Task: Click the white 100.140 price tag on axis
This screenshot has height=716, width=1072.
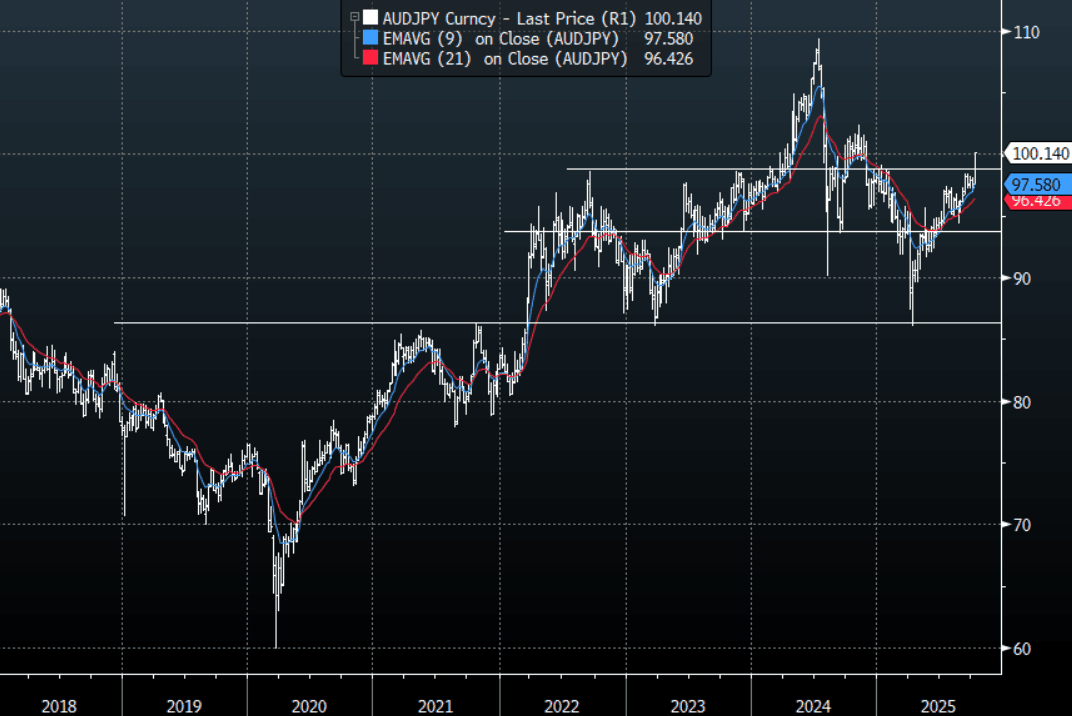Action: point(1040,154)
